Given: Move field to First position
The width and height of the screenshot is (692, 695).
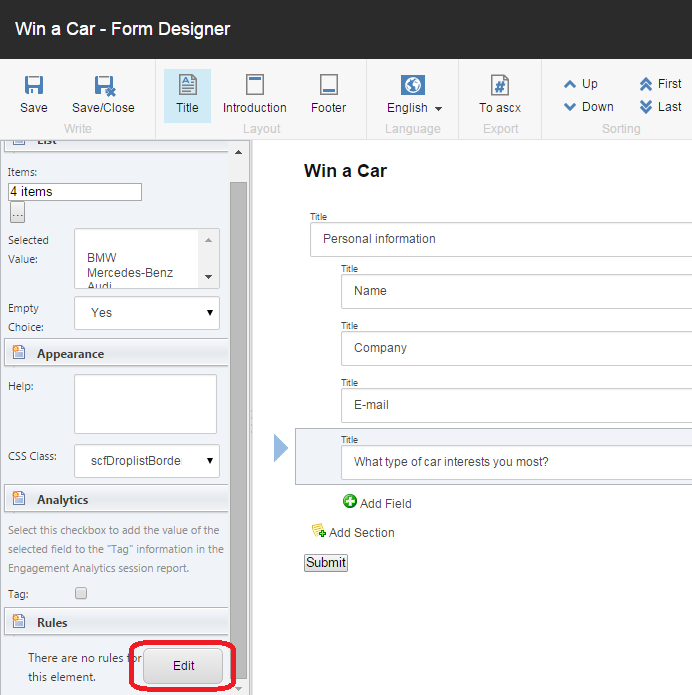Looking at the screenshot, I should point(660,84).
